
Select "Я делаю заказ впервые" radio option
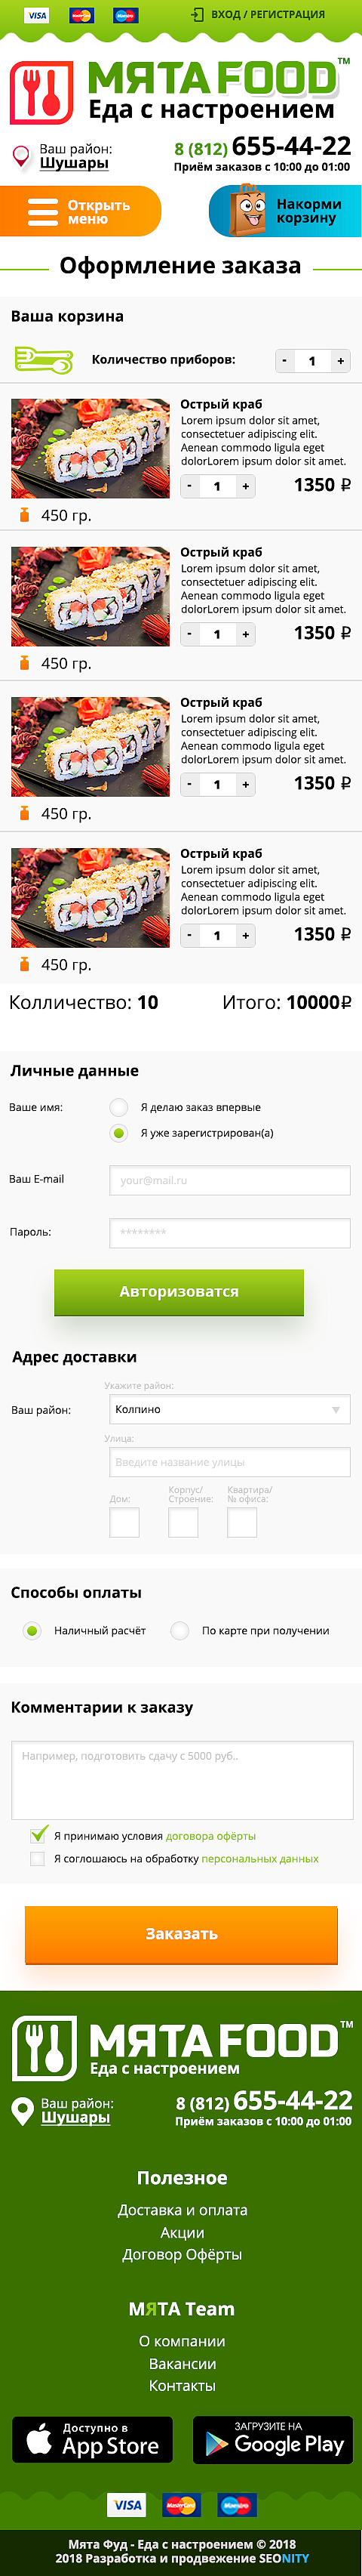(x=119, y=1107)
